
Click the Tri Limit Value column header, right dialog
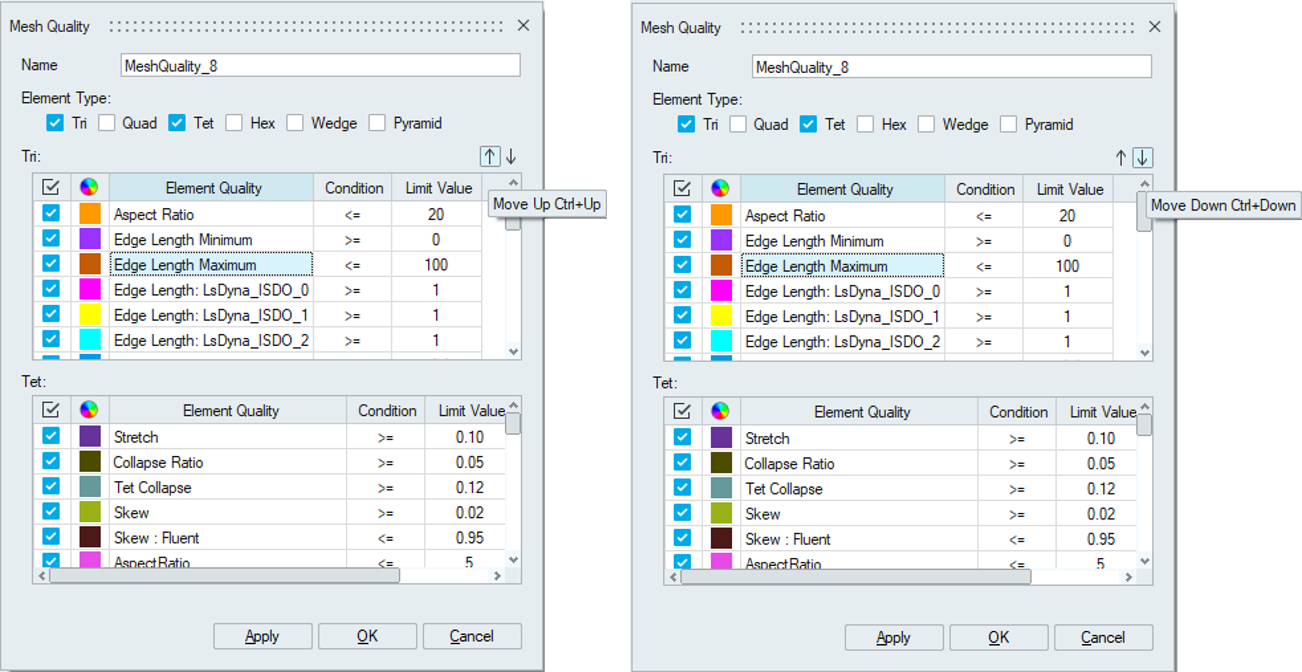(1069, 189)
